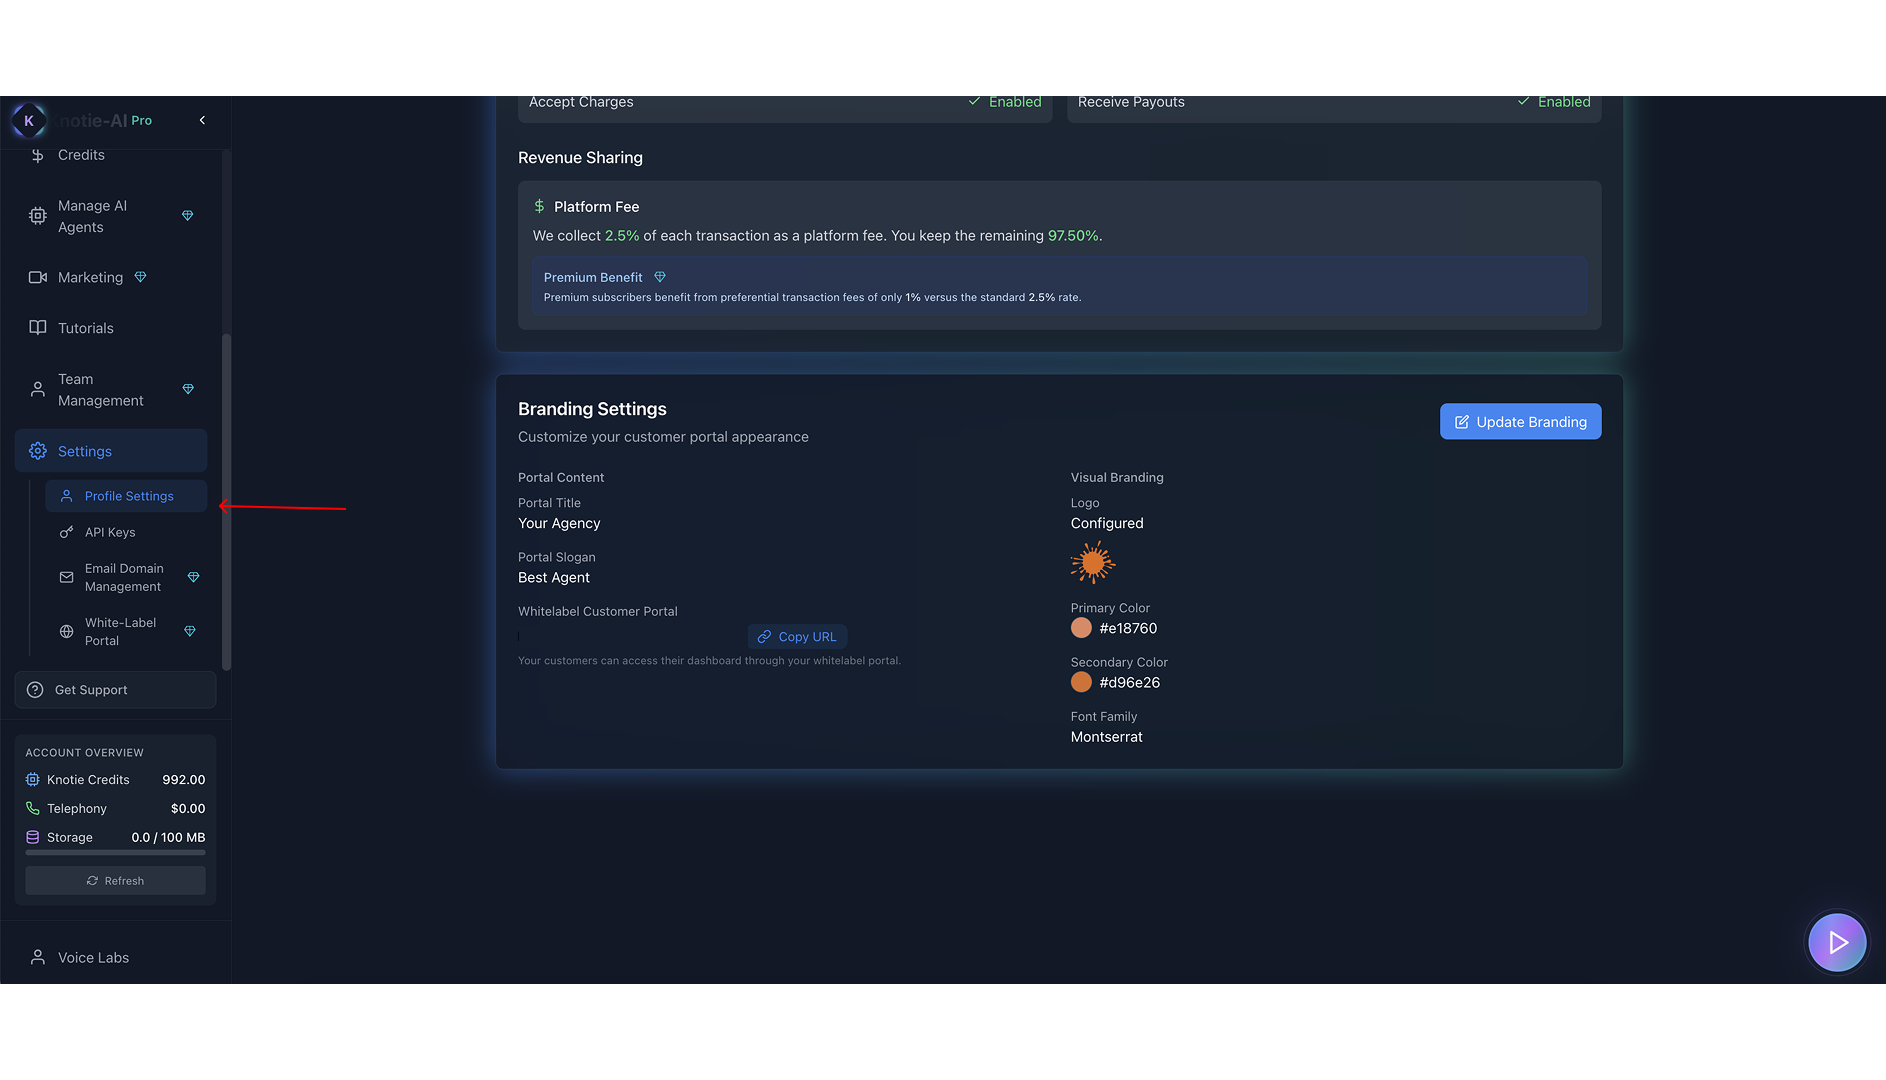Click the Update Branding button

[x=1520, y=422]
